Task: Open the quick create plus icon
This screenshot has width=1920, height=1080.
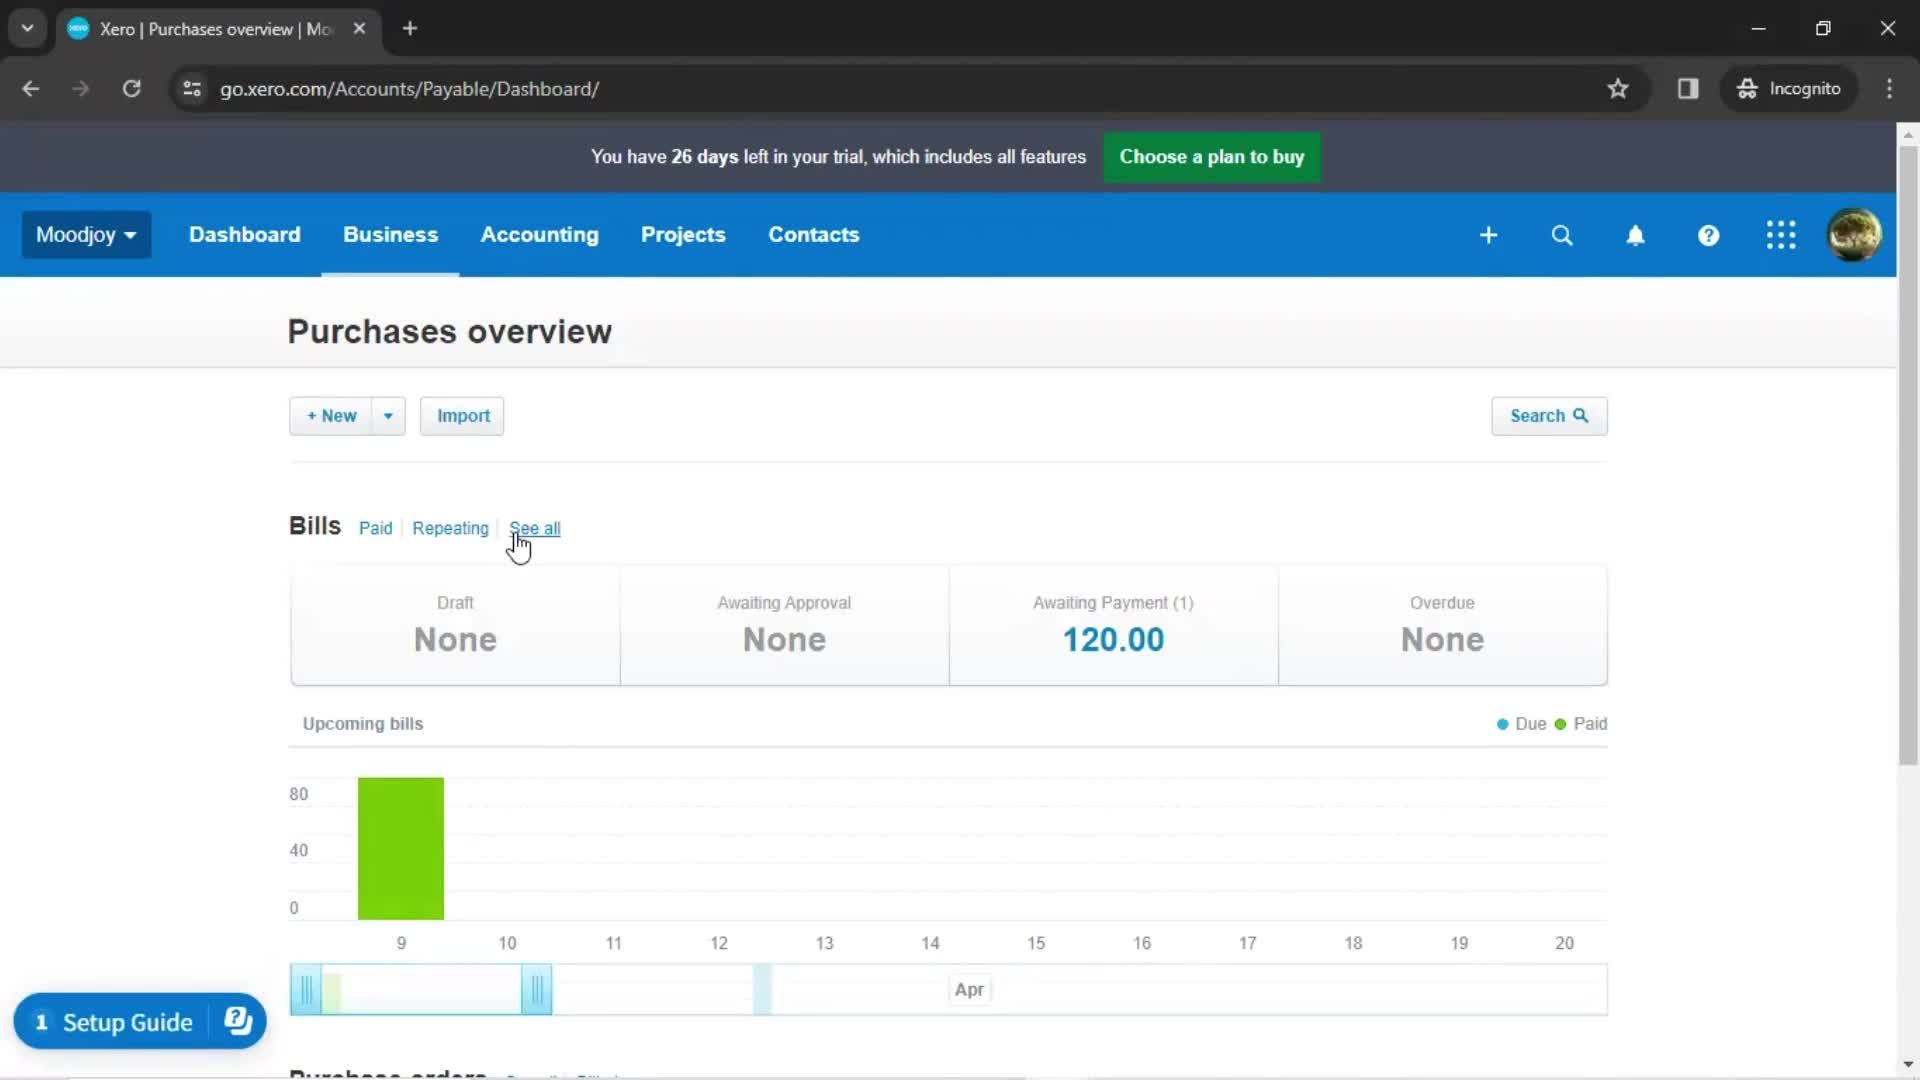Action: tap(1488, 235)
